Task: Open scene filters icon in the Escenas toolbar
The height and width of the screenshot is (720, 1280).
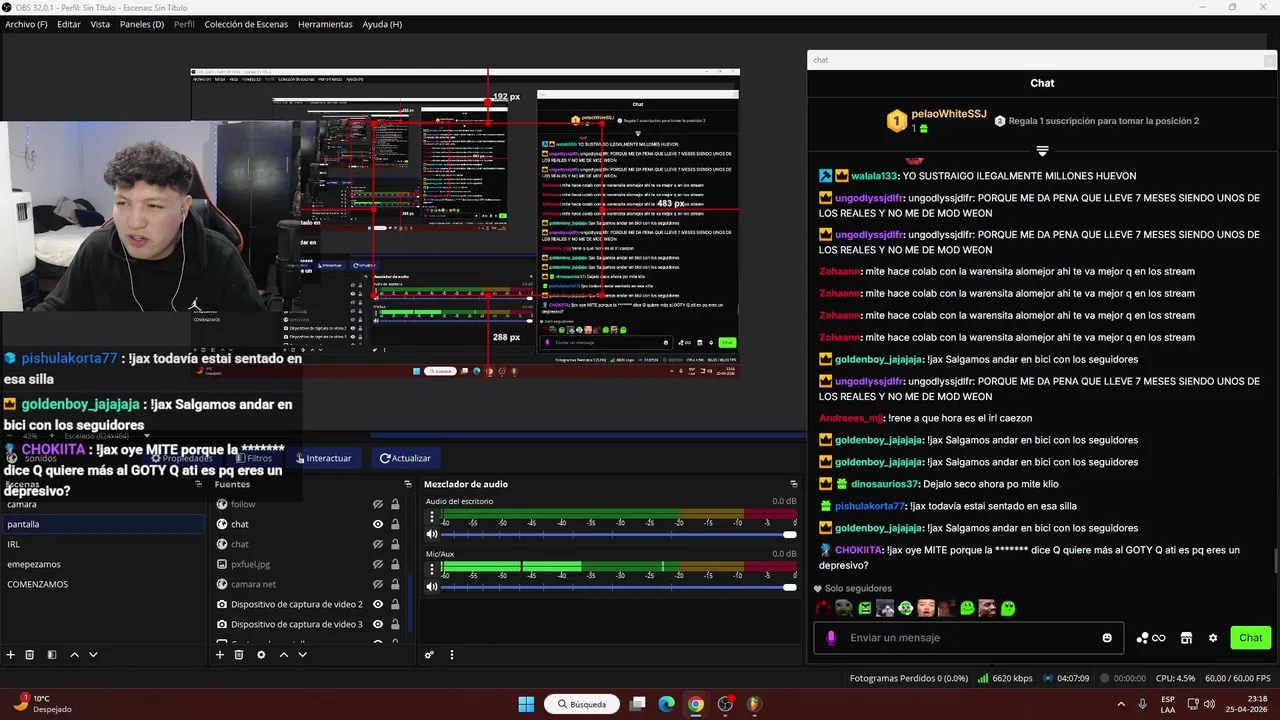Action: tap(51, 655)
